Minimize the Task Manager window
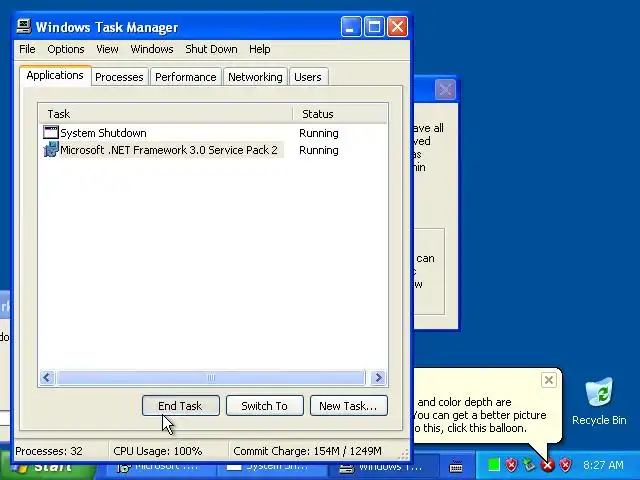The width and height of the screenshot is (640, 480). click(351, 27)
